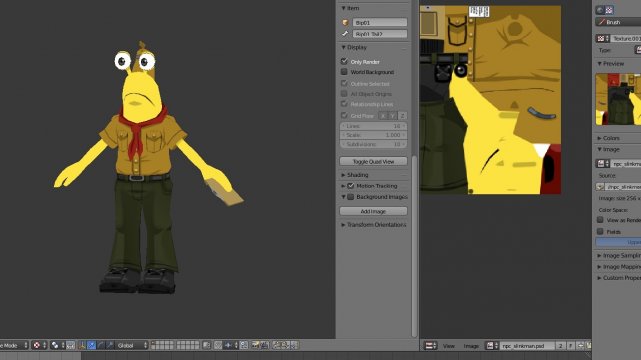Toggle grid floor Y axis button
Screen dimensions: 641x360
392,116
